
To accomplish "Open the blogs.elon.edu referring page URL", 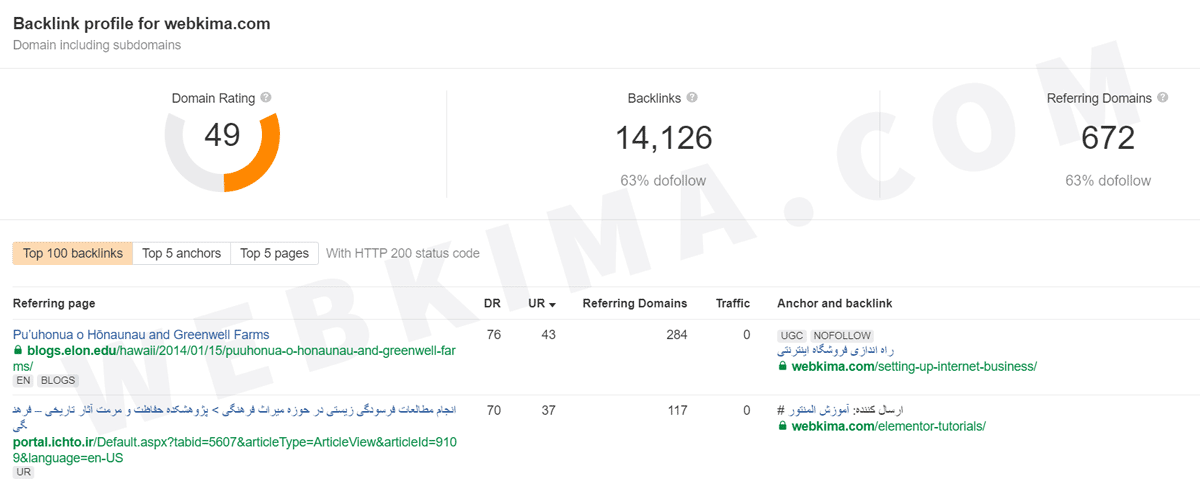I will tap(234, 358).
